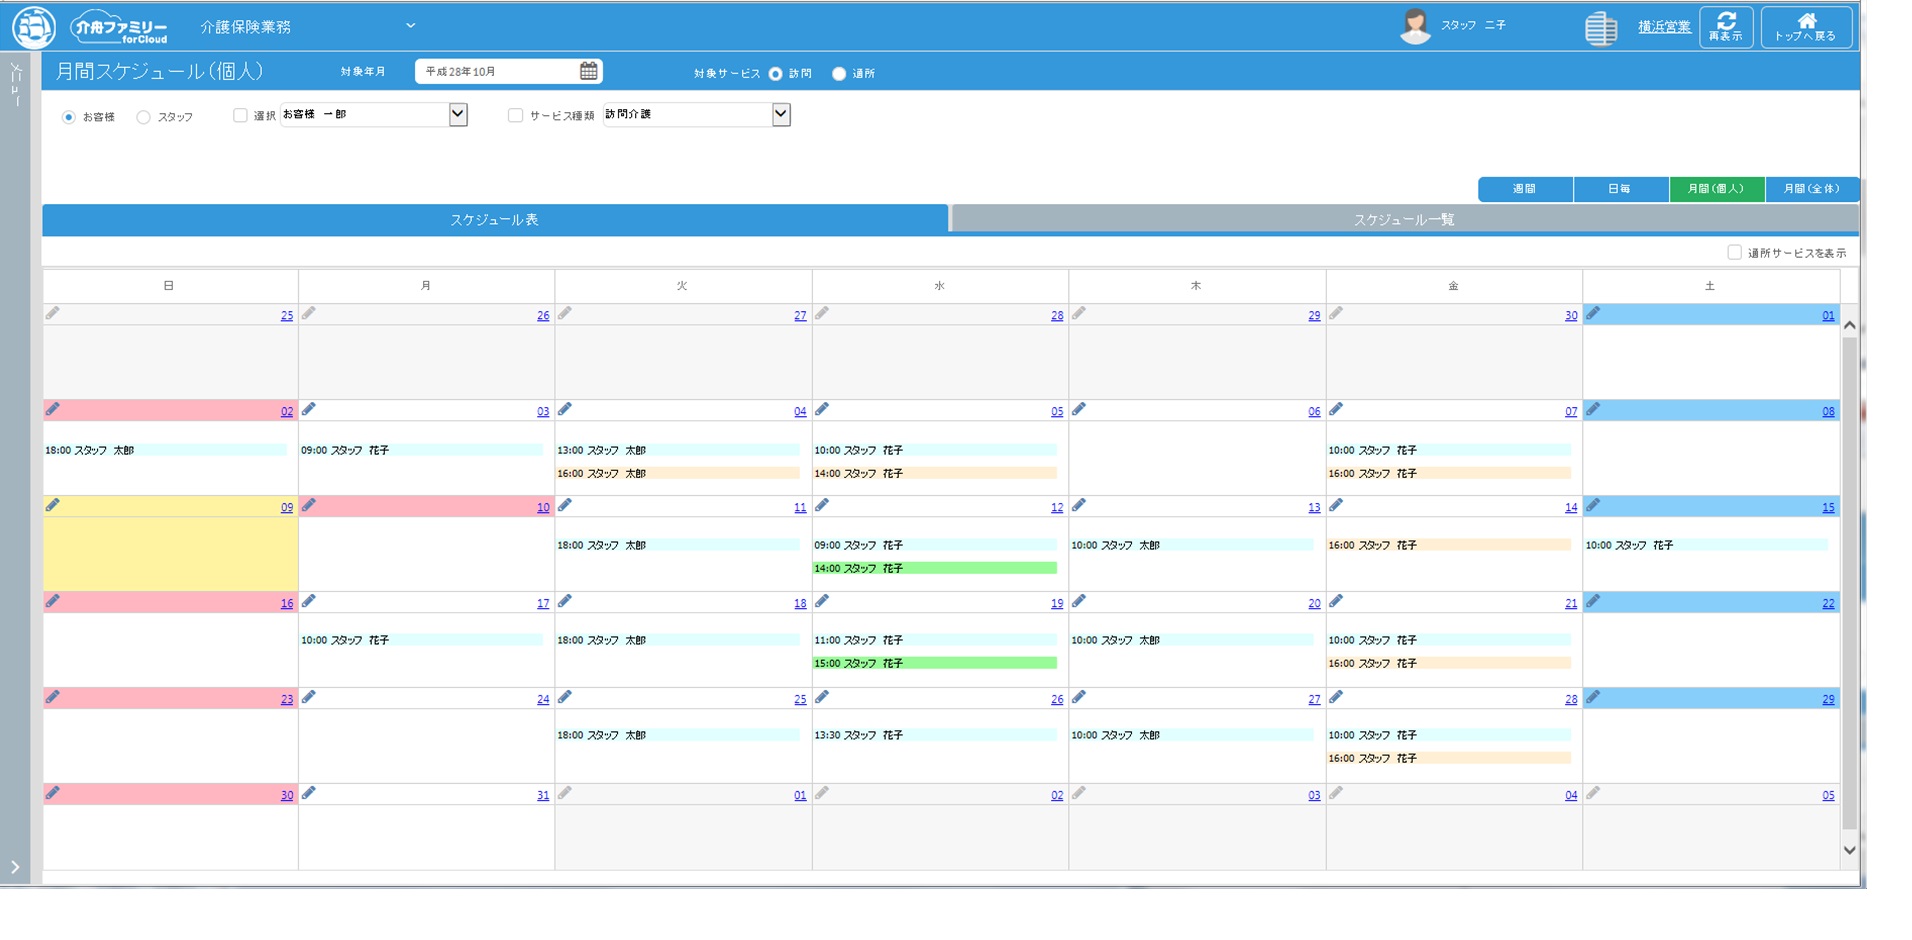The height and width of the screenshot is (940, 1912).
Task: Open the calendar picker icon for 対象年月
Action: tap(589, 71)
